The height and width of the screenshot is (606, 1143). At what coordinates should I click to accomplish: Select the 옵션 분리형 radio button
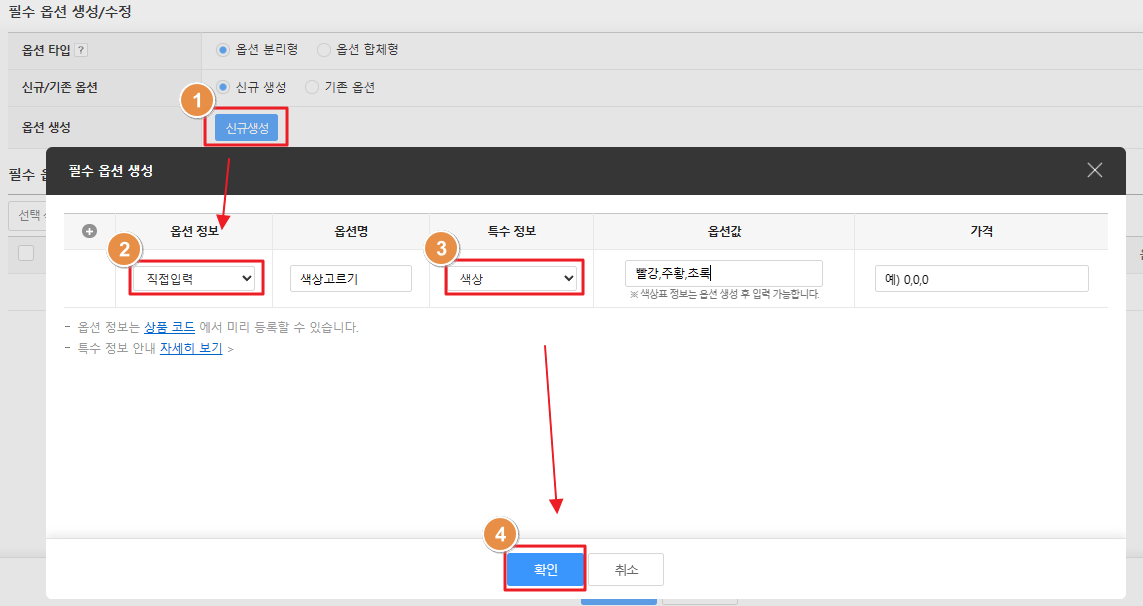point(223,50)
